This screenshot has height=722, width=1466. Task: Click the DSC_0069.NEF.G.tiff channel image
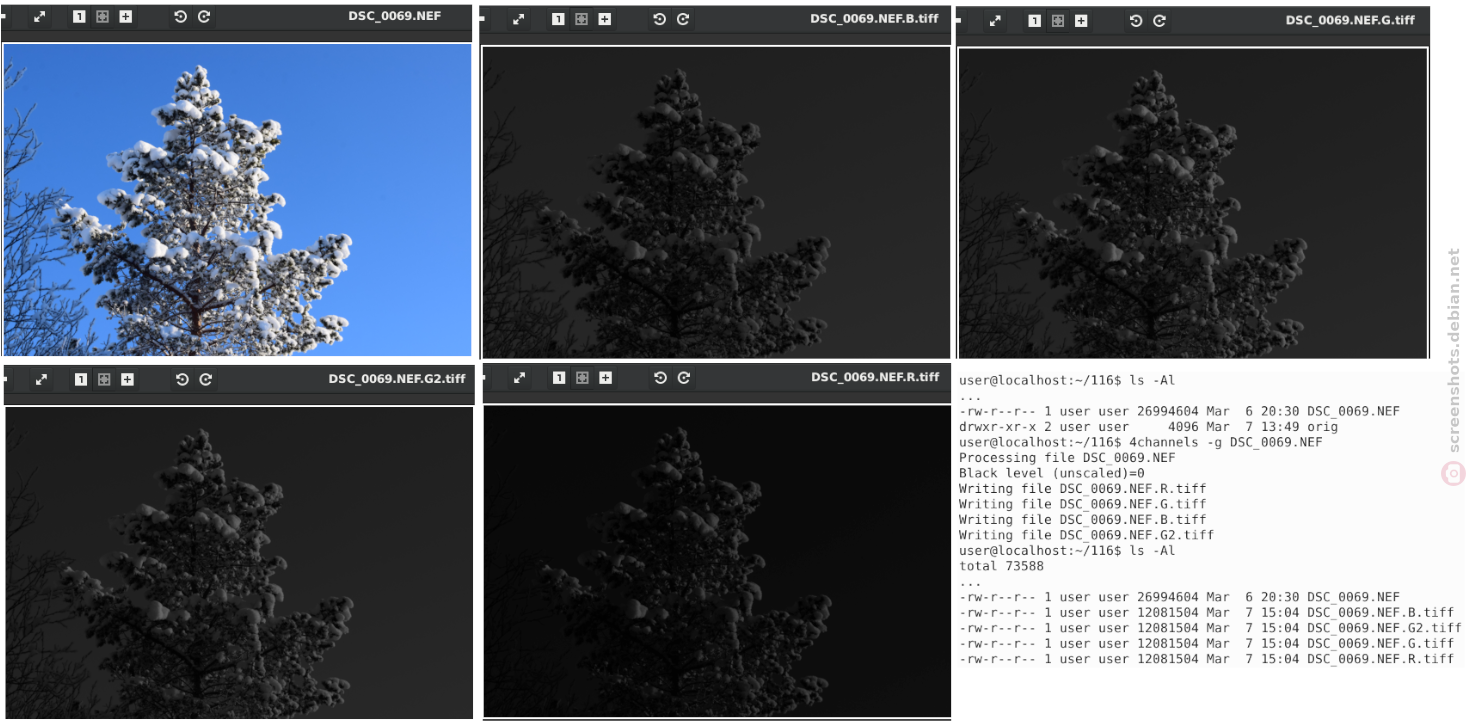click(1193, 202)
